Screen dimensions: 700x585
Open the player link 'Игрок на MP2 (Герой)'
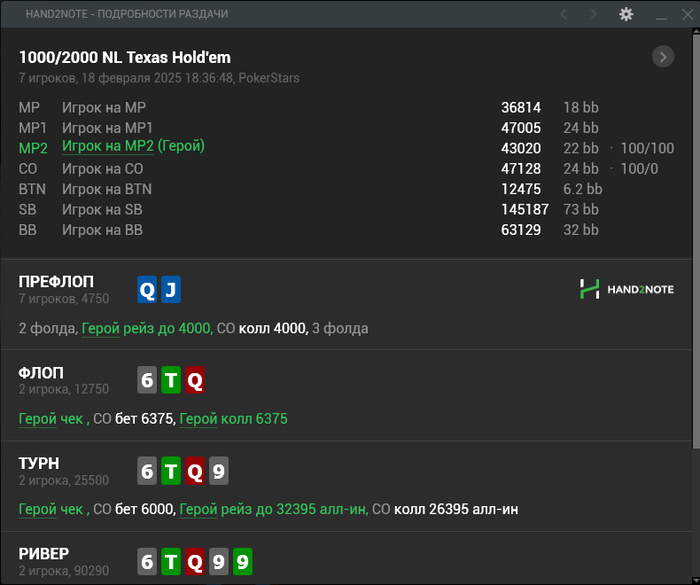click(133, 146)
